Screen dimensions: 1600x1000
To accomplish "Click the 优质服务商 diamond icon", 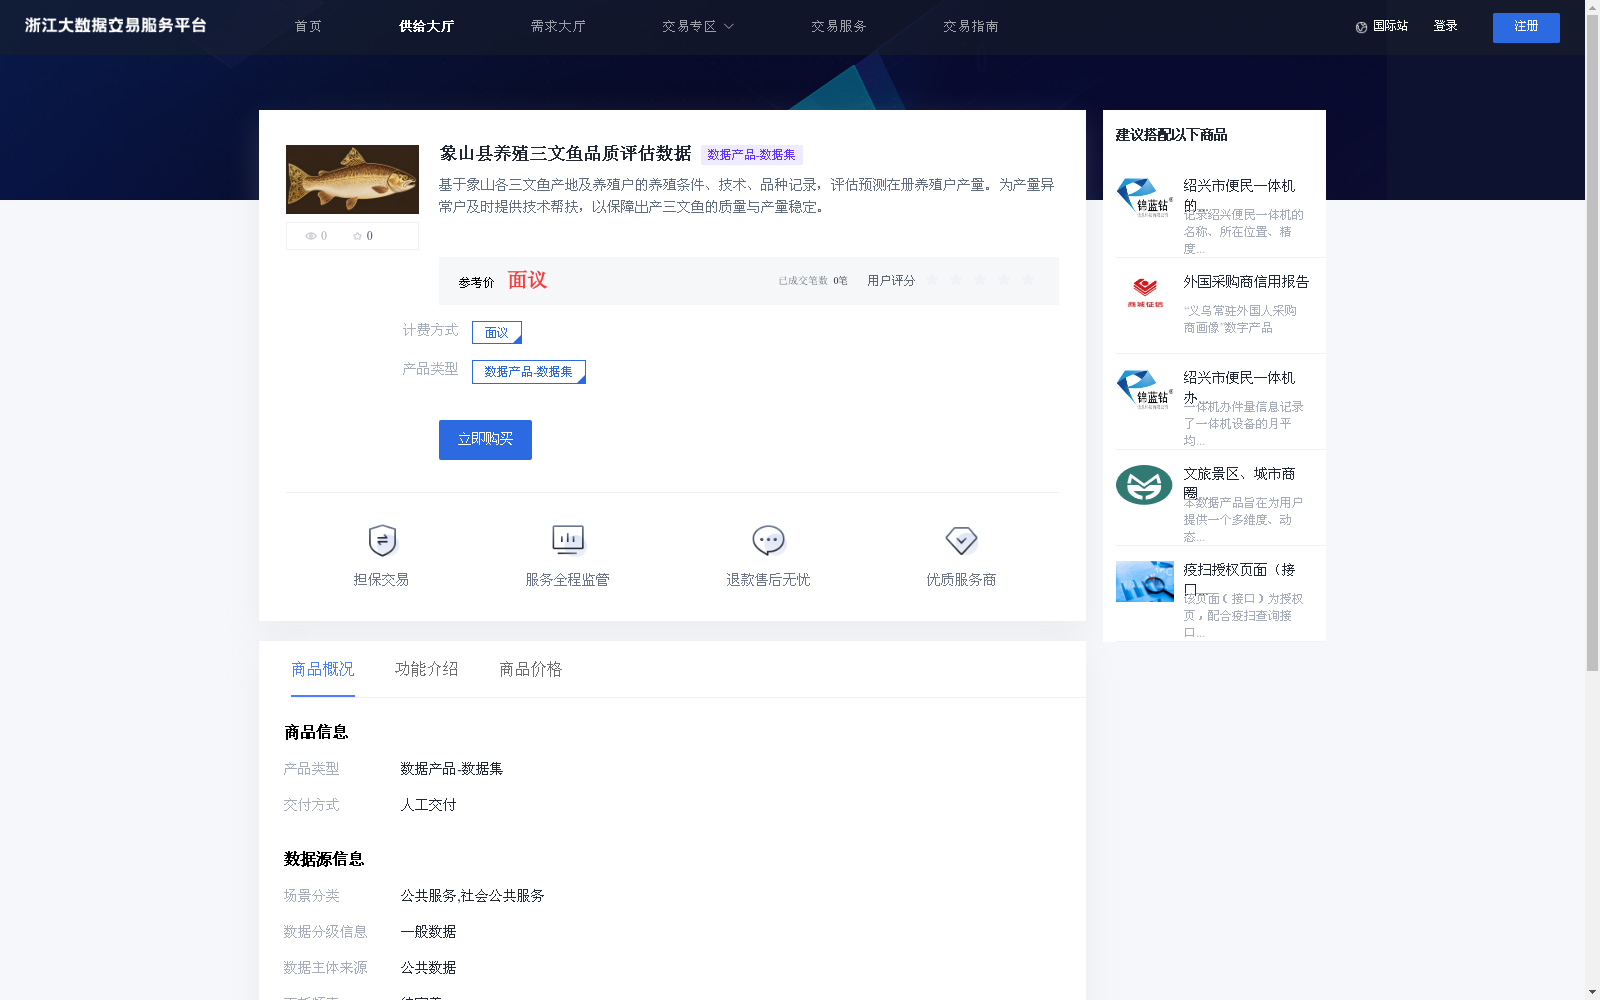I will pyautogui.click(x=961, y=540).
